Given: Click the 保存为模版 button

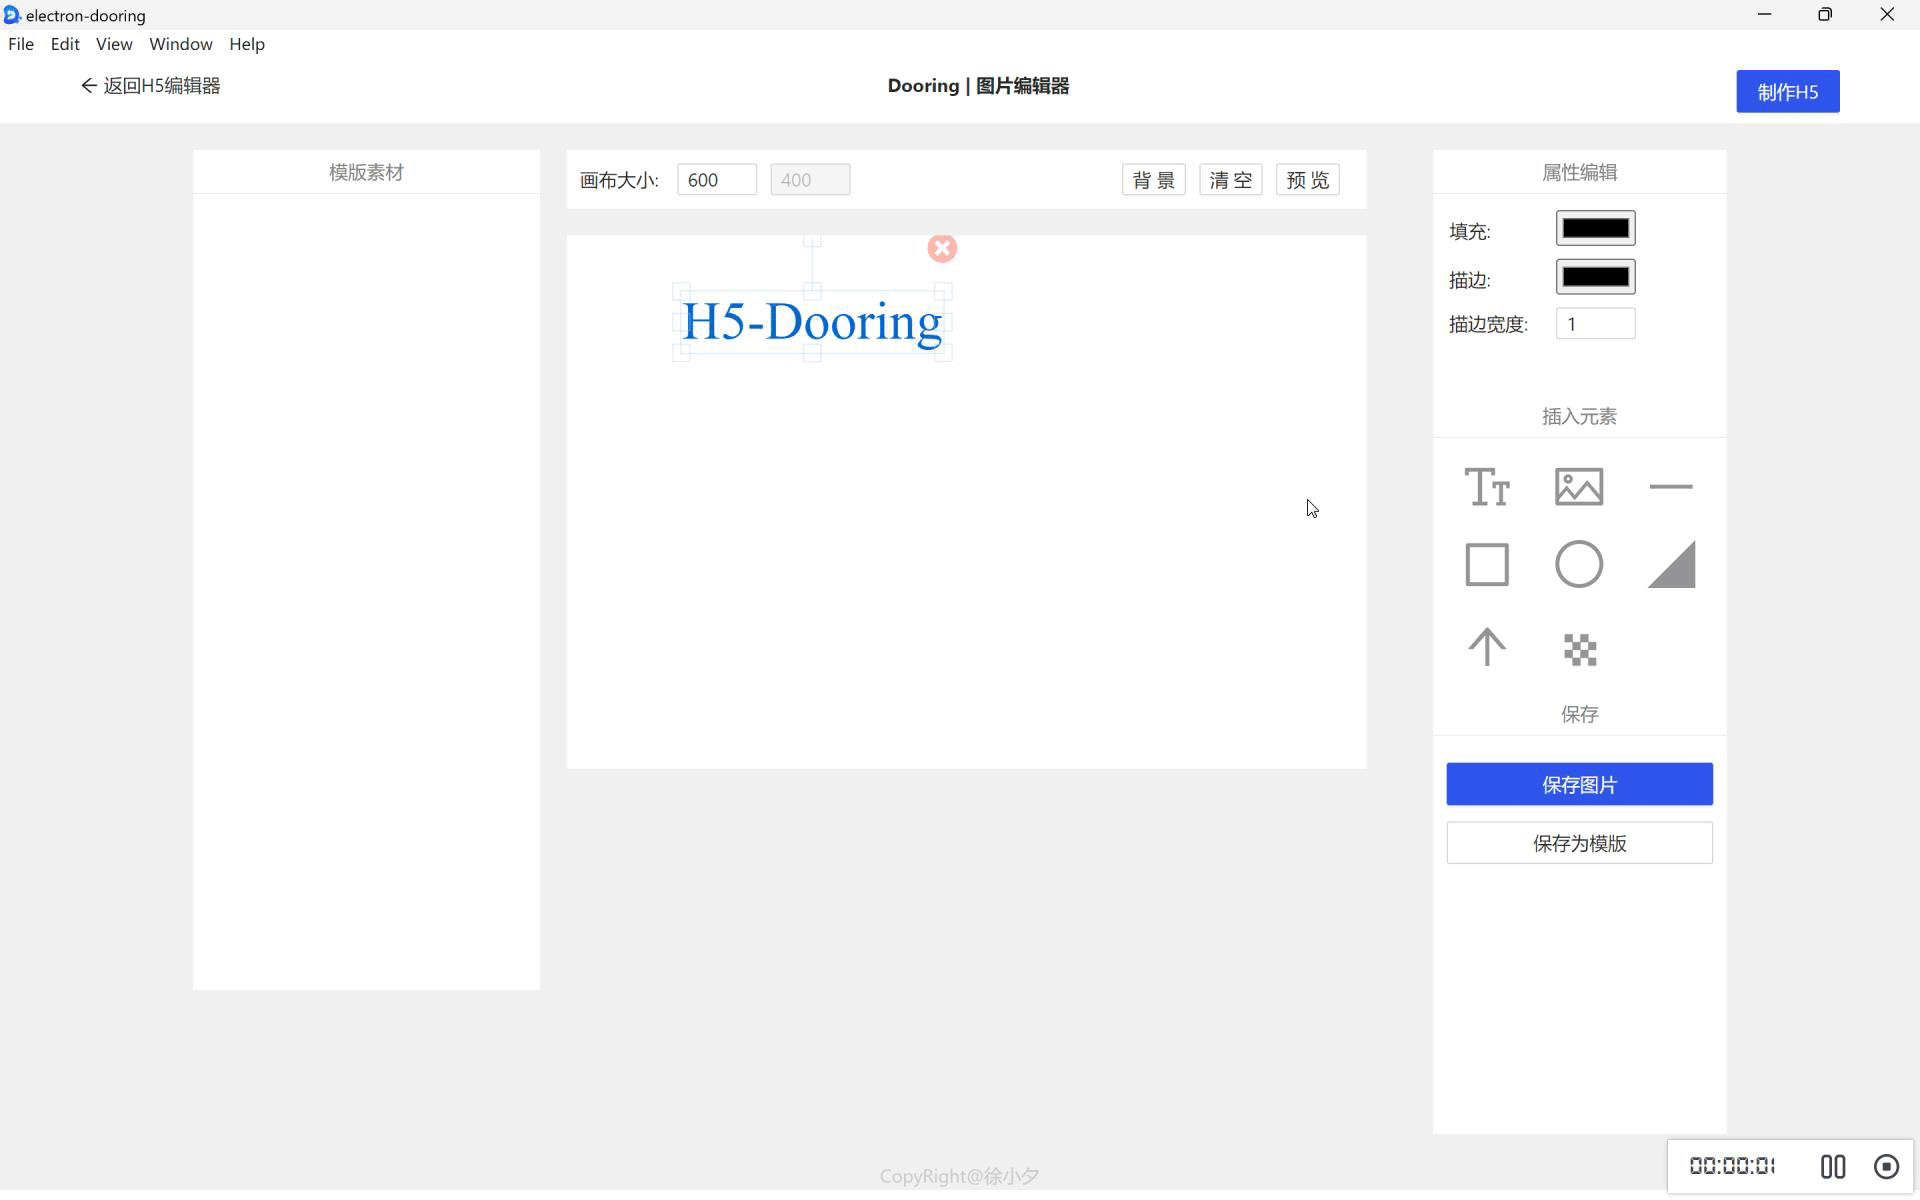Looking at the screenshot, I should click(1579, 843).
